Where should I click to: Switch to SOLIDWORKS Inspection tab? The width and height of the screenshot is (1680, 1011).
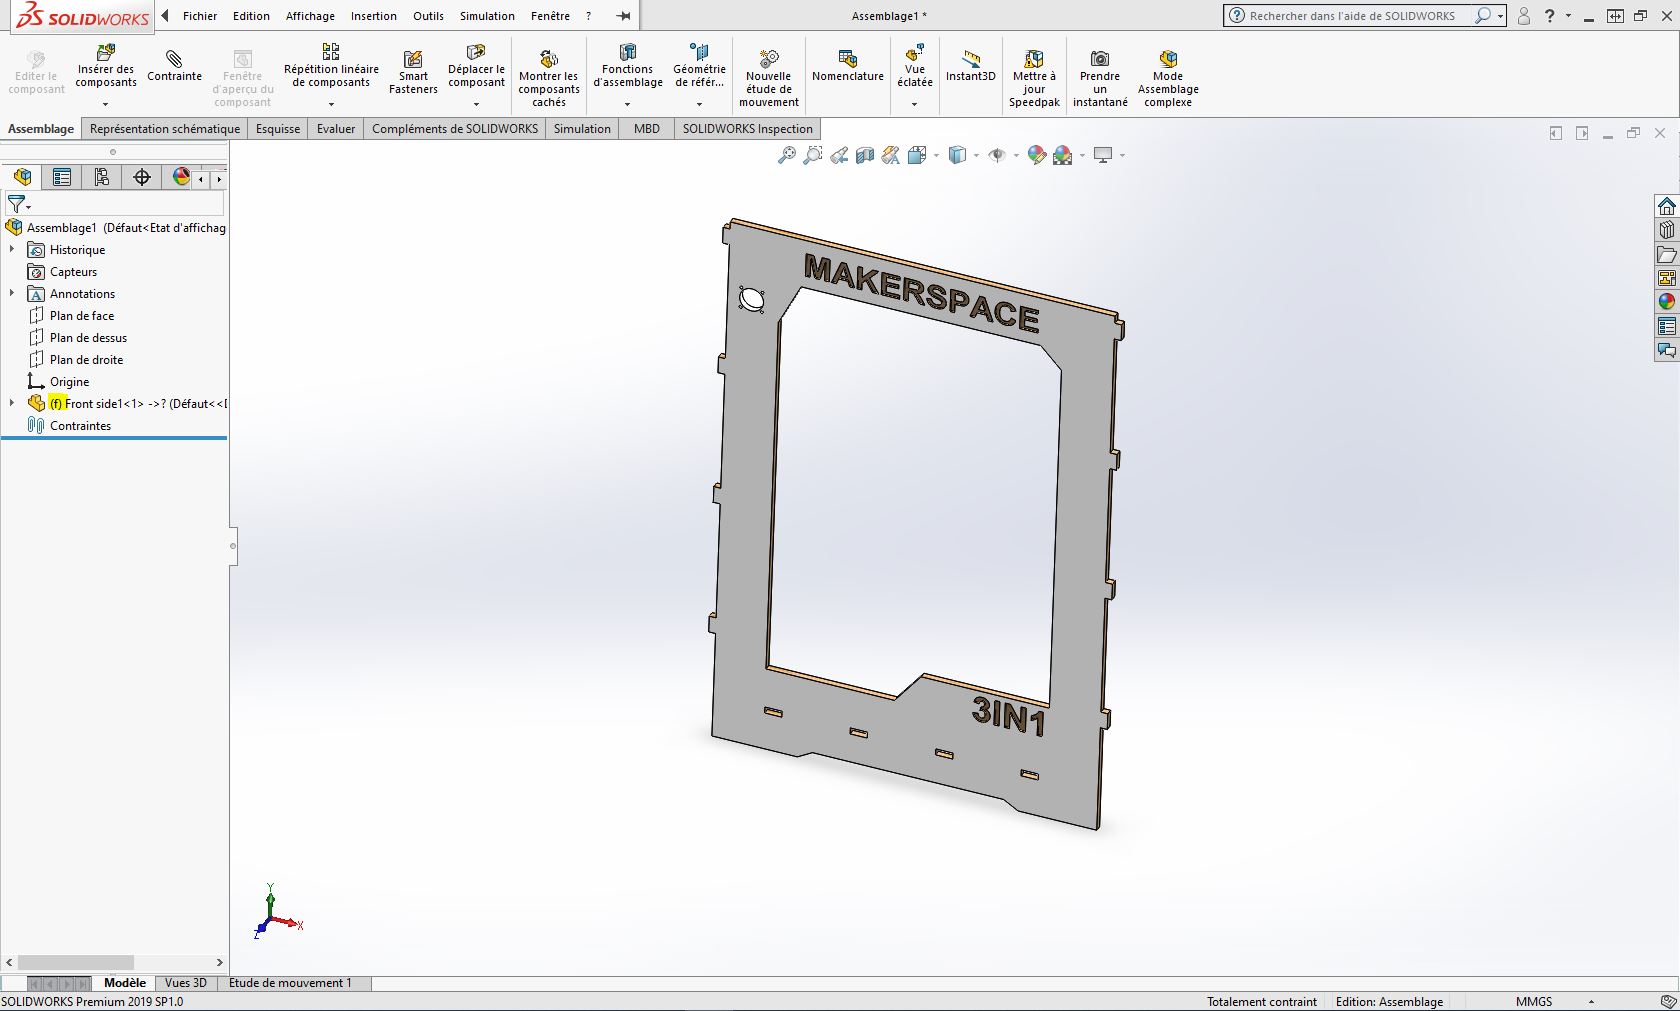pos(747,129)
